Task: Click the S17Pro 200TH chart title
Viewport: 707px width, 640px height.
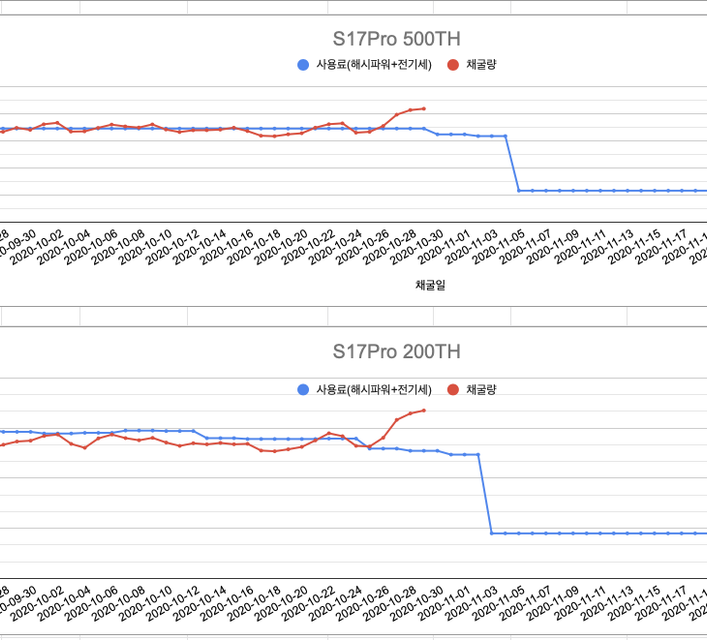Action: (x=396, y=352)
